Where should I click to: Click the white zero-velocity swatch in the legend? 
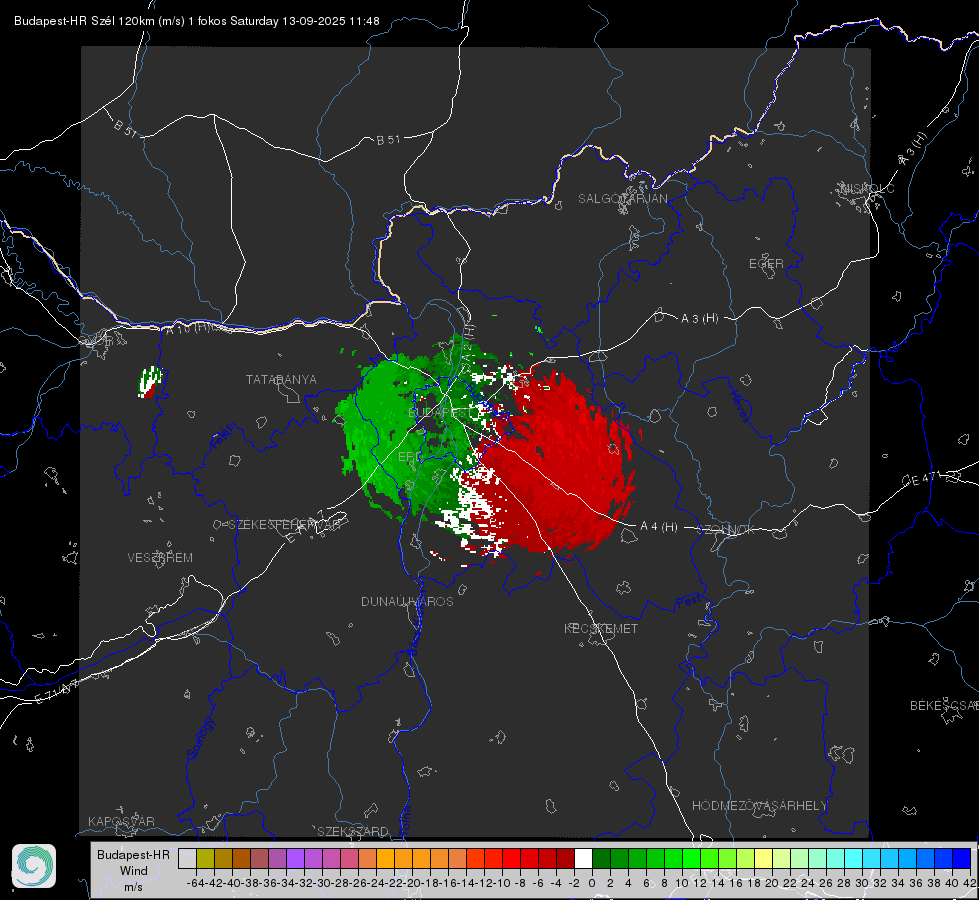pos(583,858)
